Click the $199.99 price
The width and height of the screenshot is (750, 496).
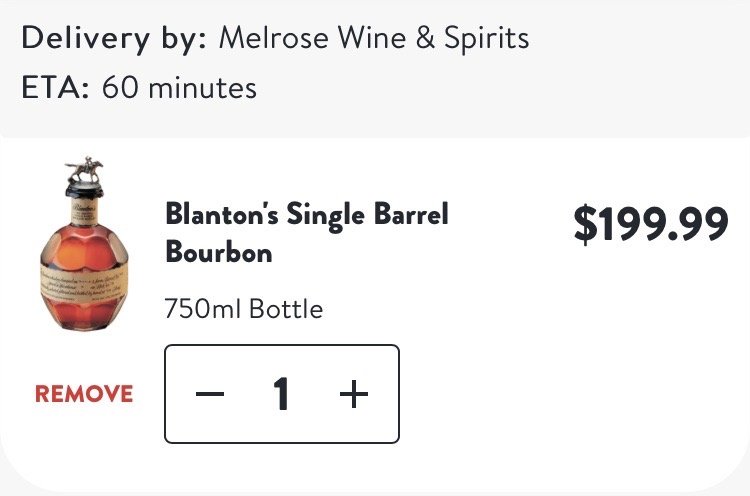pos(650,224)
